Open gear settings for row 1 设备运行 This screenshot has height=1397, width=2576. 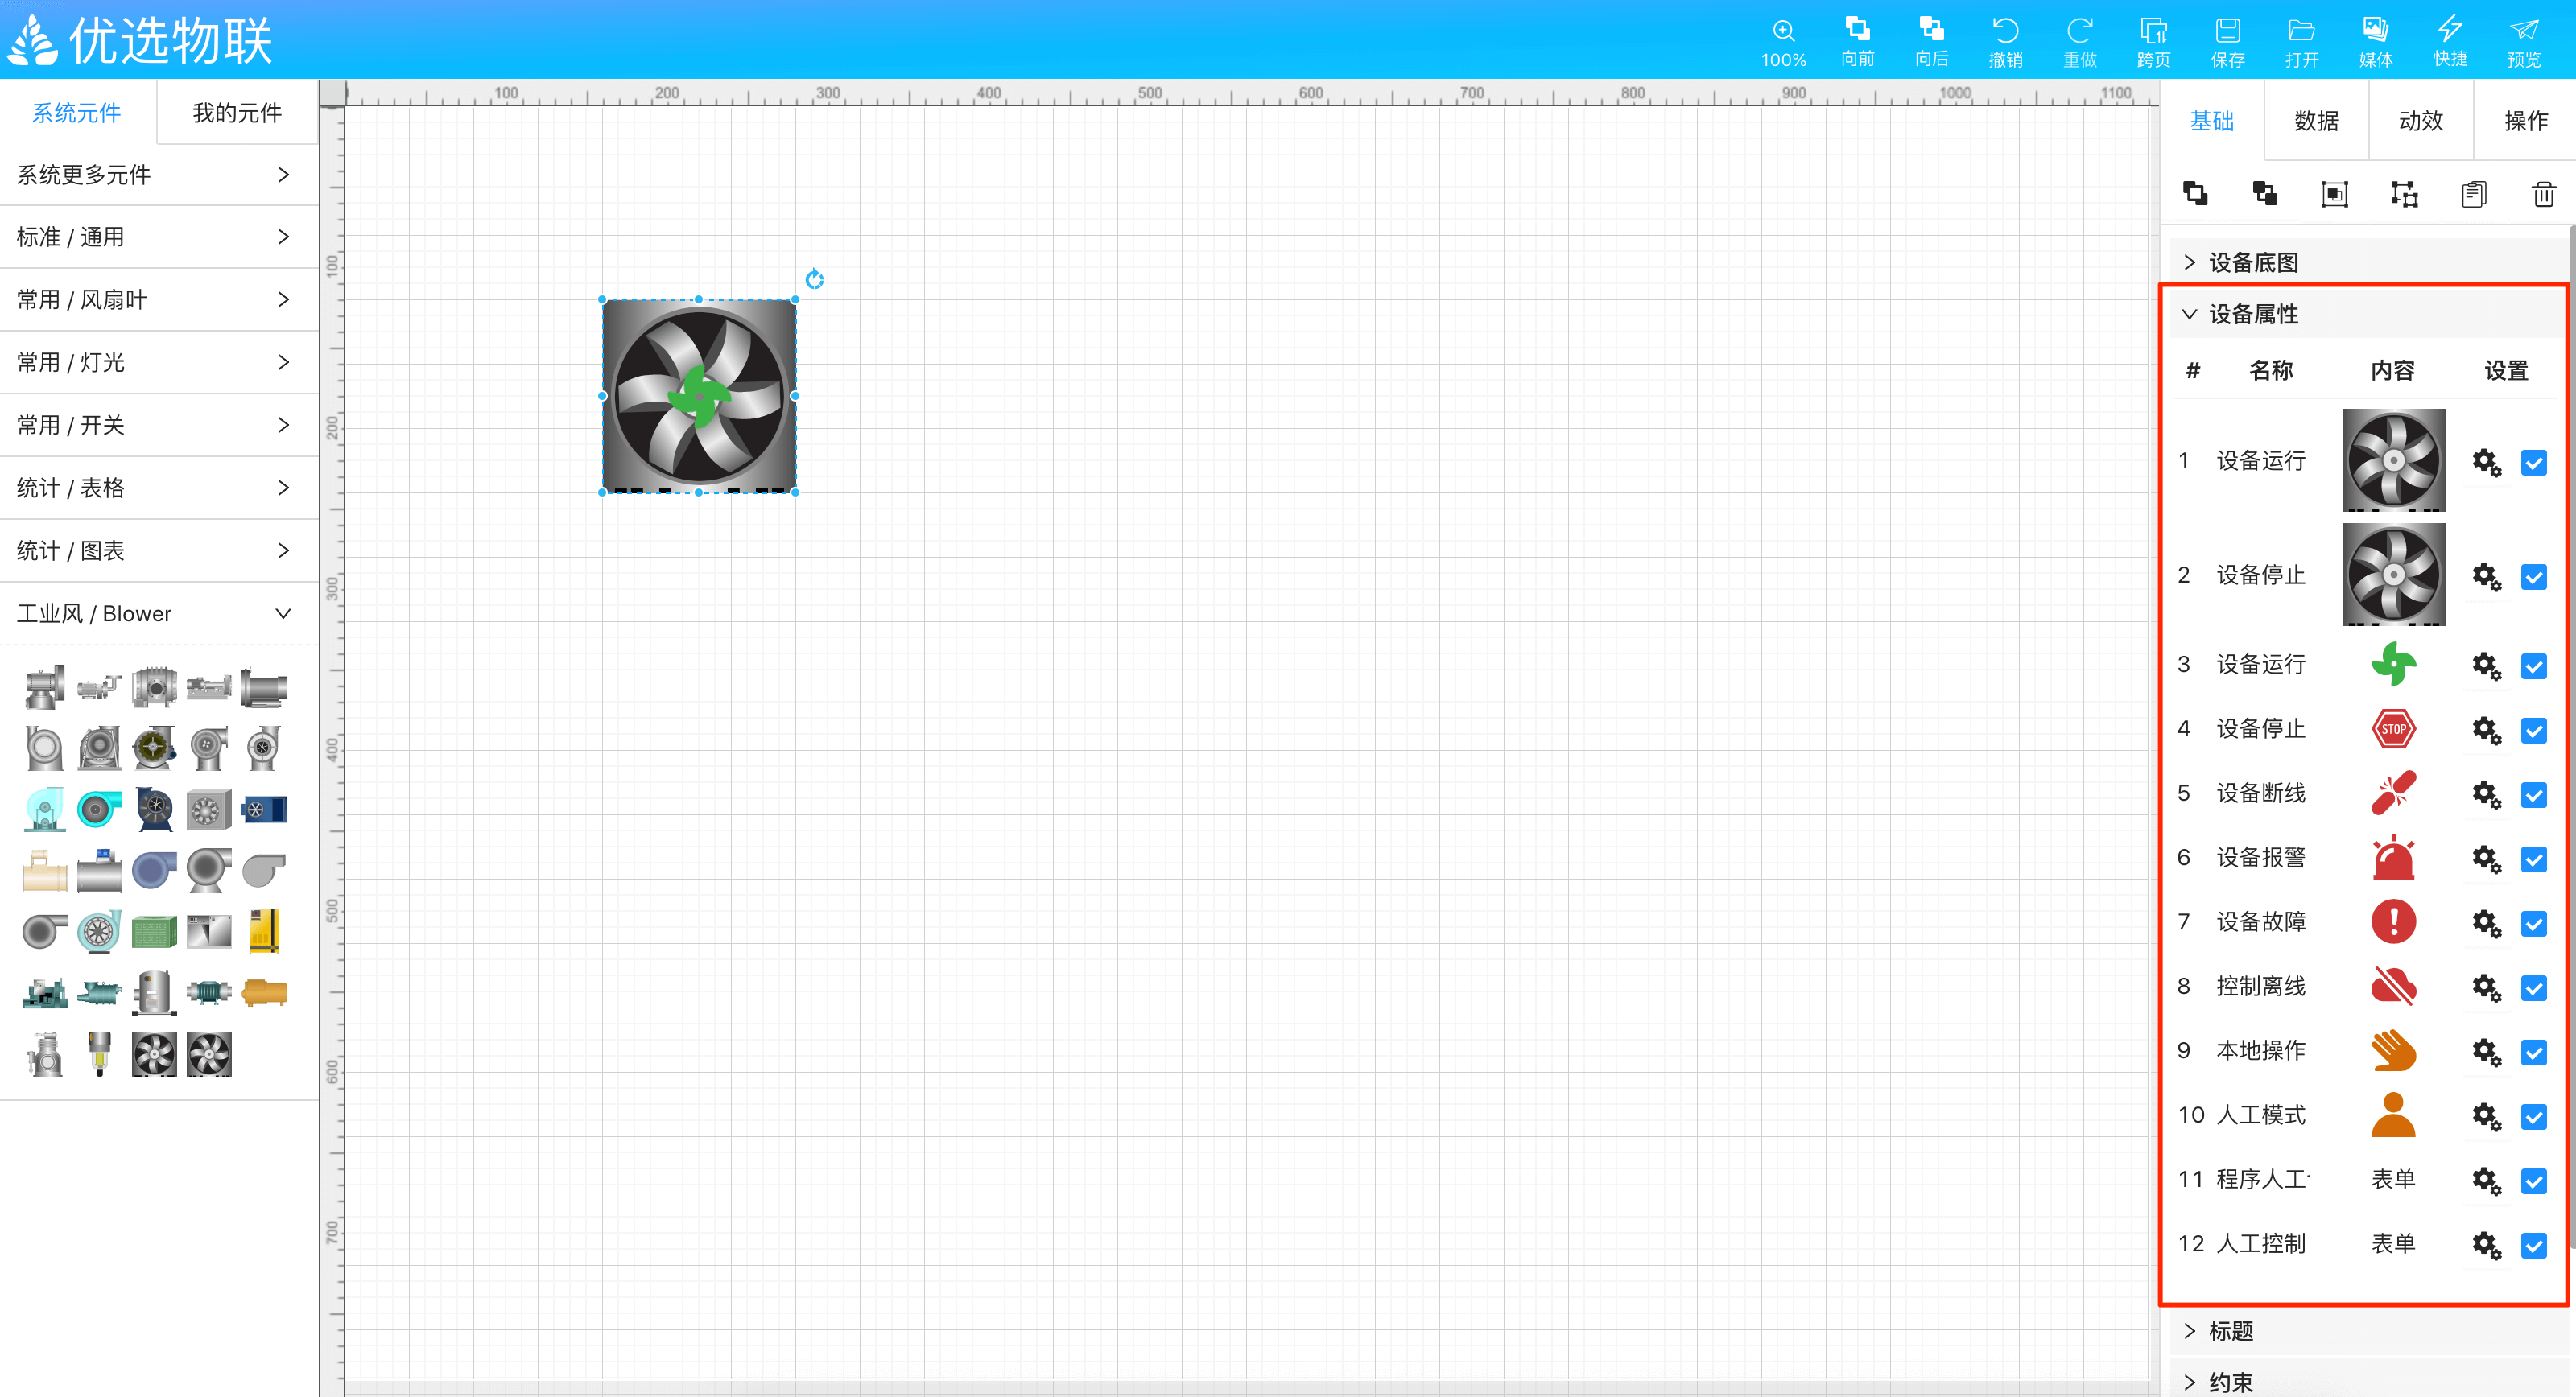tap(2486, 462)
